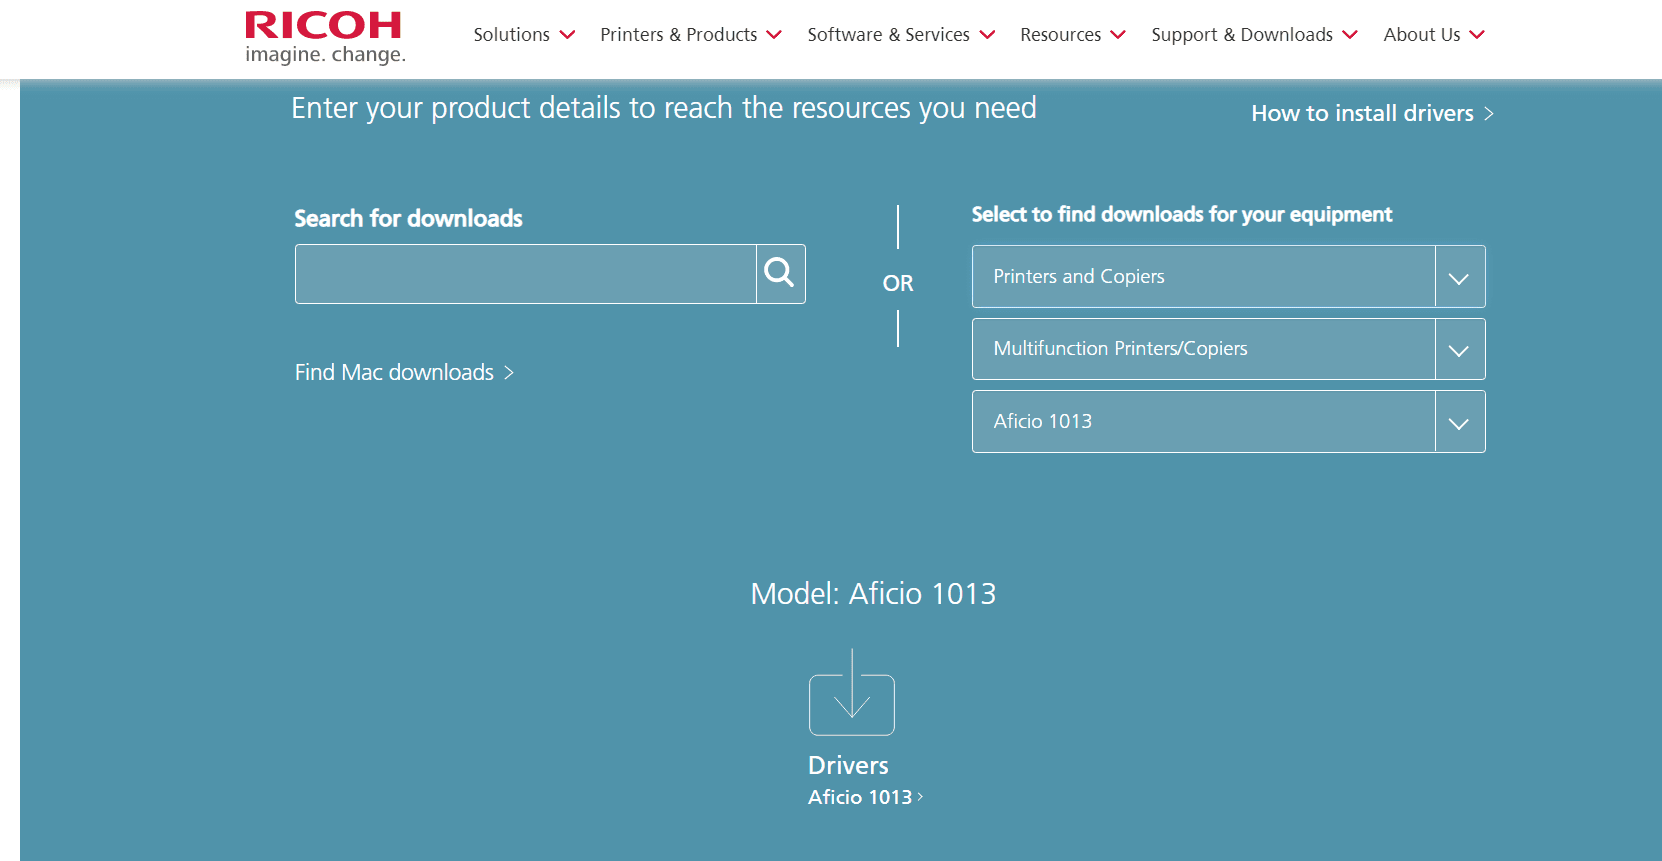Open the Support & Downloads menu
The width and height of the screenshot is (1662, 861).
point(1254,35)
